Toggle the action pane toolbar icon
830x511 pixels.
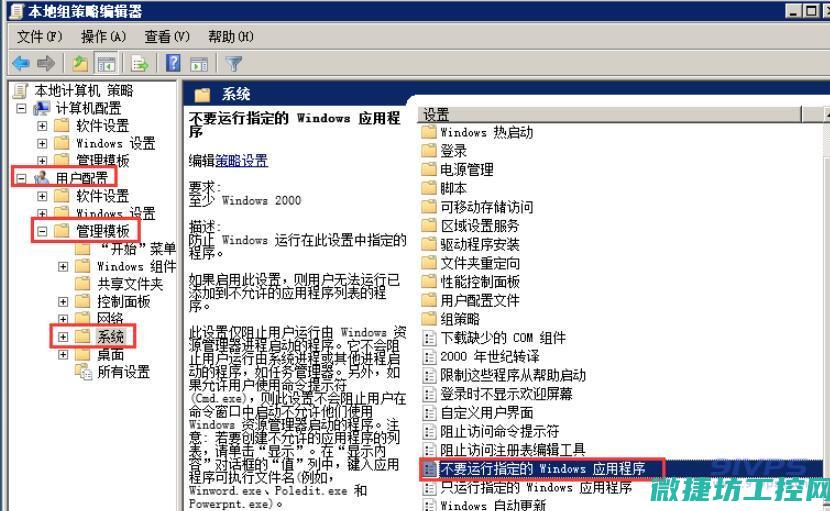tap(200, 64)
